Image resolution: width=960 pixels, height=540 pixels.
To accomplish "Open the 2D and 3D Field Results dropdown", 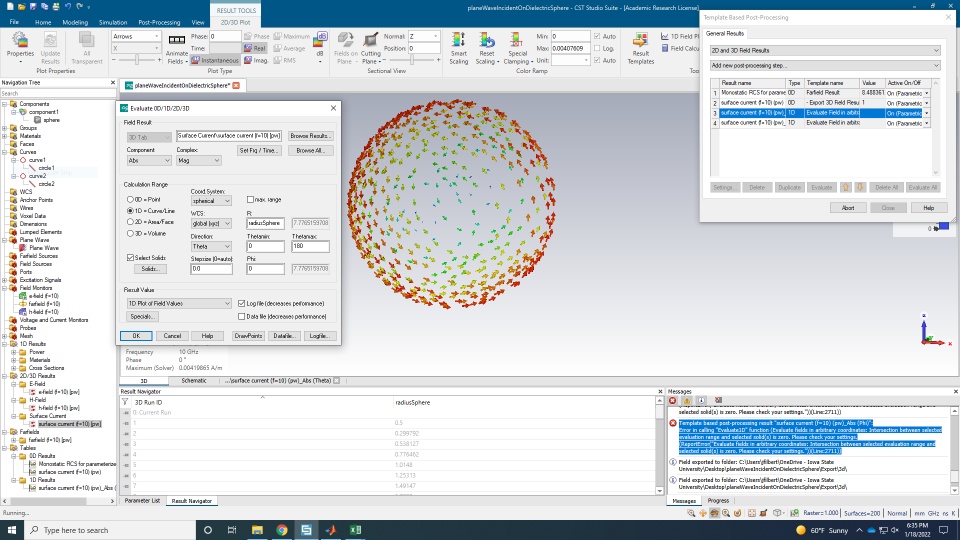I will pyautogui.click(x=825, y=50).
